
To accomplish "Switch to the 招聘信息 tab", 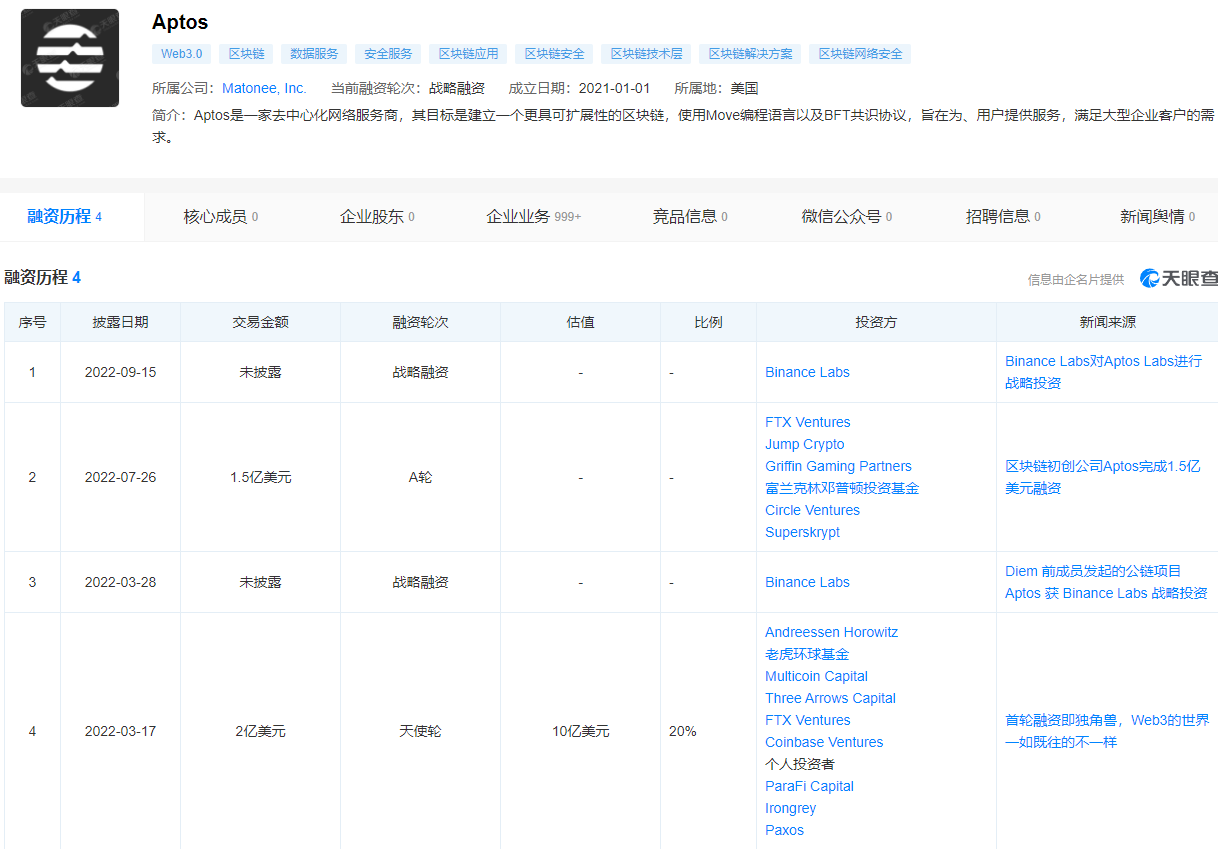I will 1003,217.
